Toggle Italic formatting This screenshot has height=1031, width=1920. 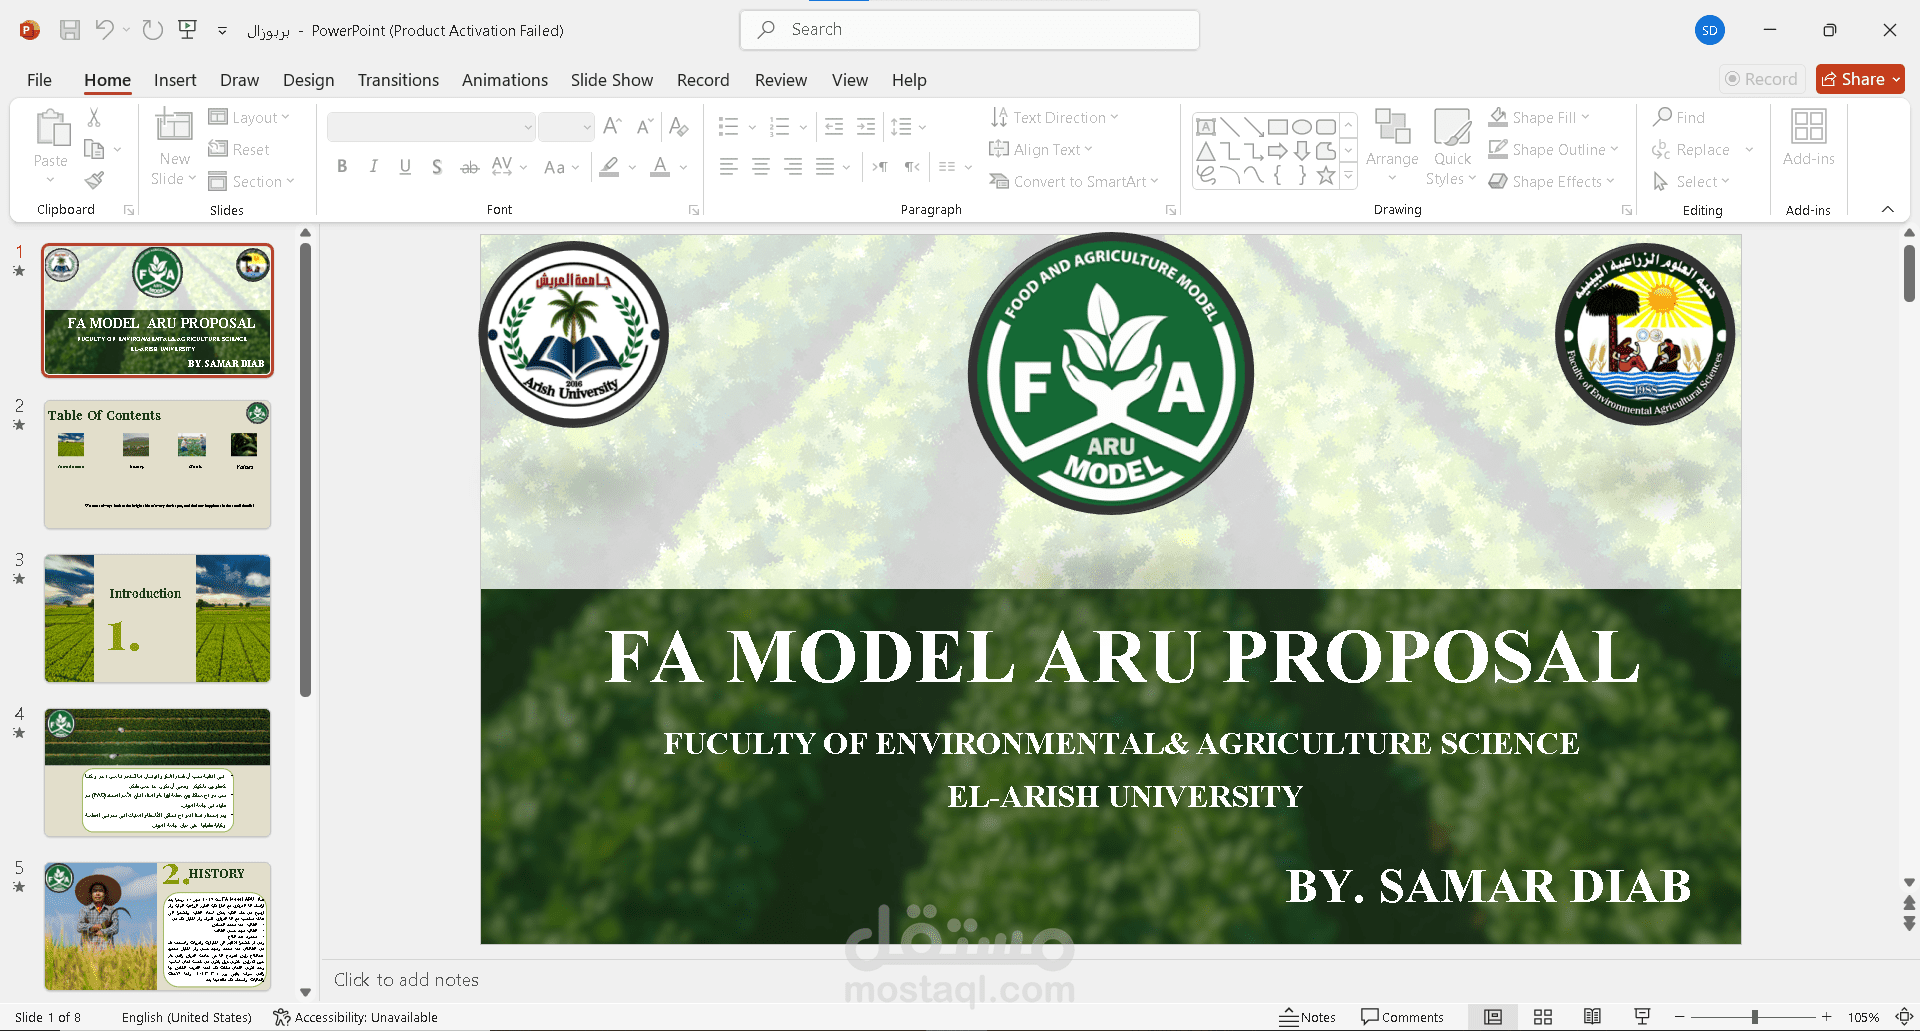point(374,167)
